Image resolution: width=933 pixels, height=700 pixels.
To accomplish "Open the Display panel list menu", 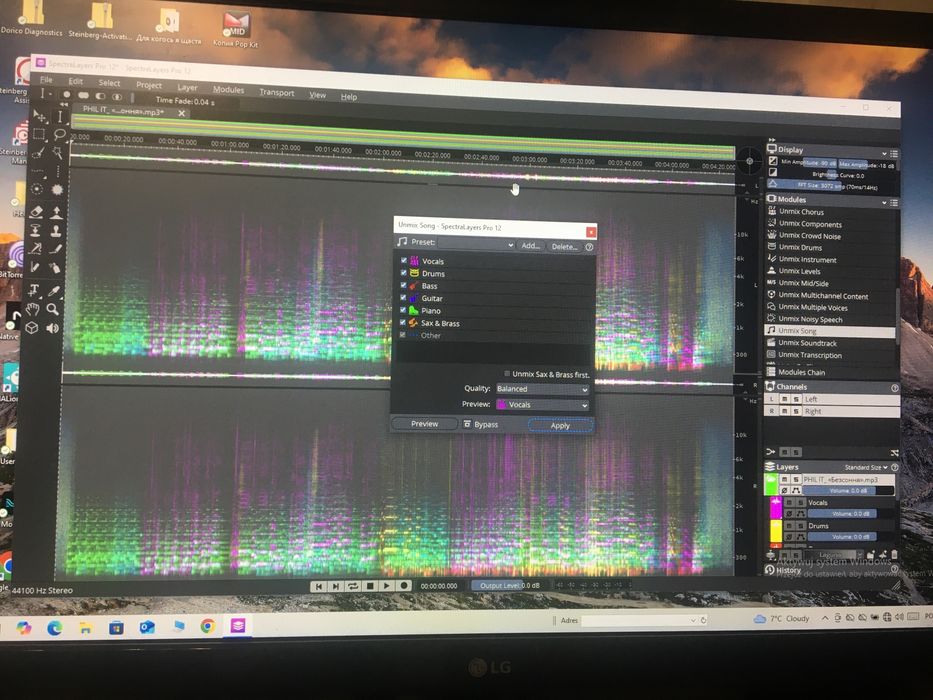I will [x=894, y=154].
